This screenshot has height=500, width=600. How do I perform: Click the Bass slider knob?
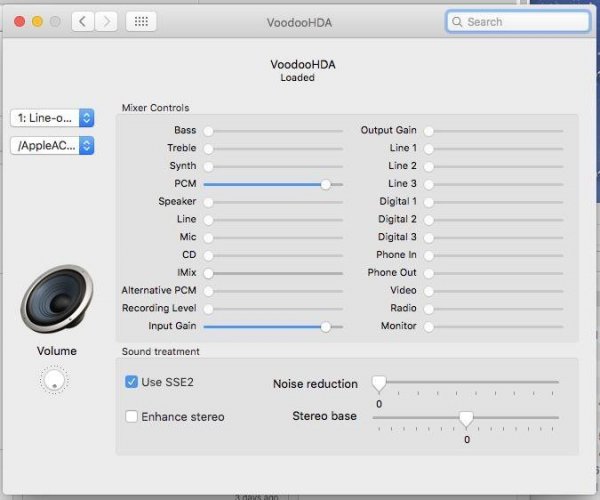click(208, 131)
